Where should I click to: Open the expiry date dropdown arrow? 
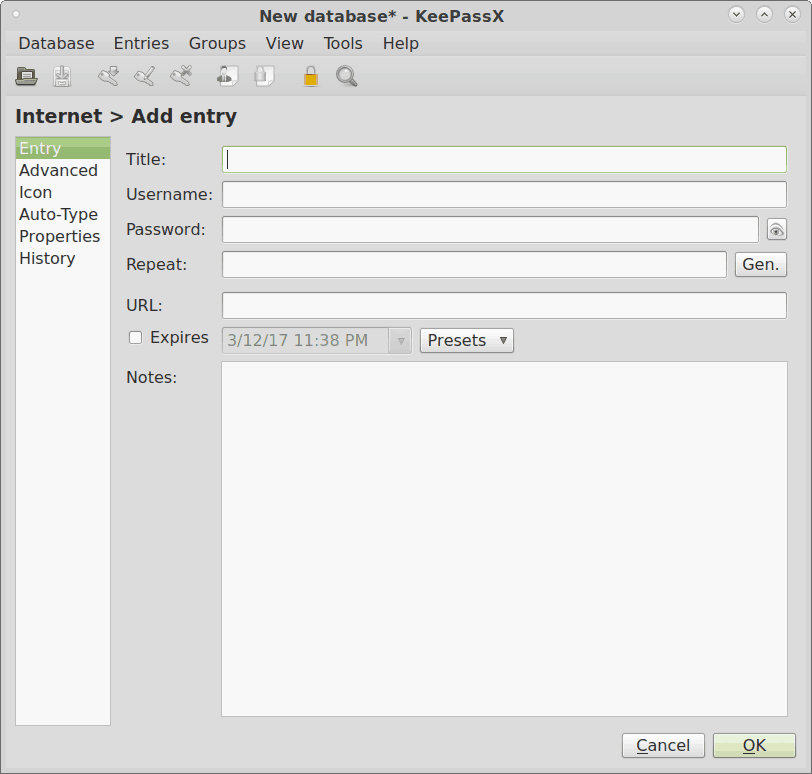pos(400,341)
